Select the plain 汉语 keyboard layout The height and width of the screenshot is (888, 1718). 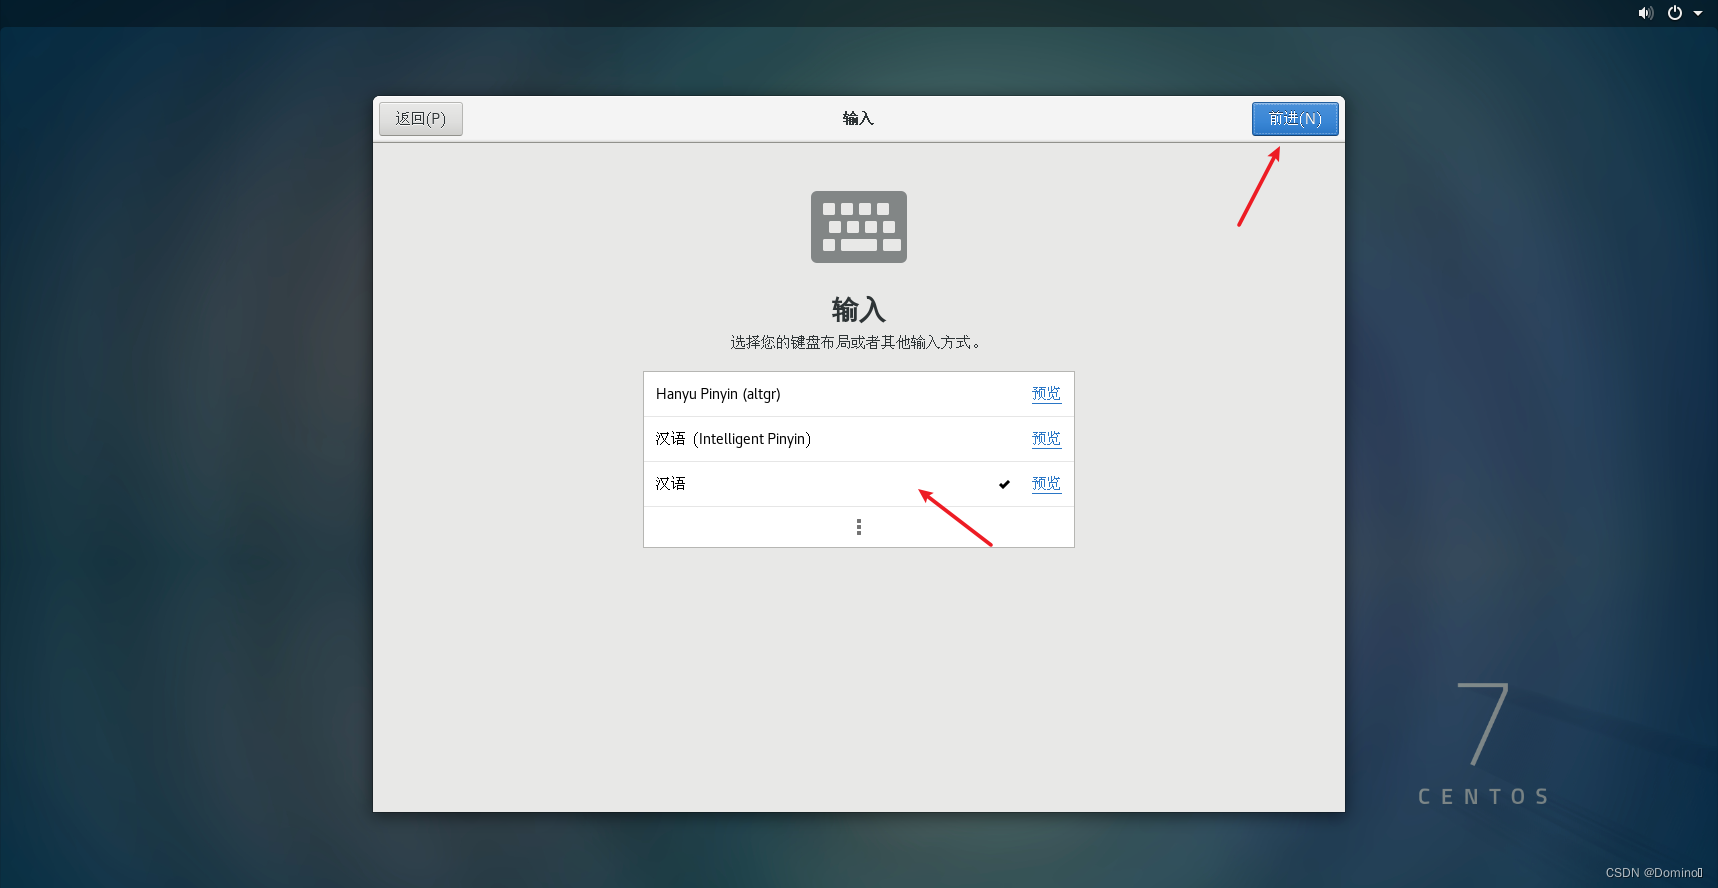tap(858, 484)
